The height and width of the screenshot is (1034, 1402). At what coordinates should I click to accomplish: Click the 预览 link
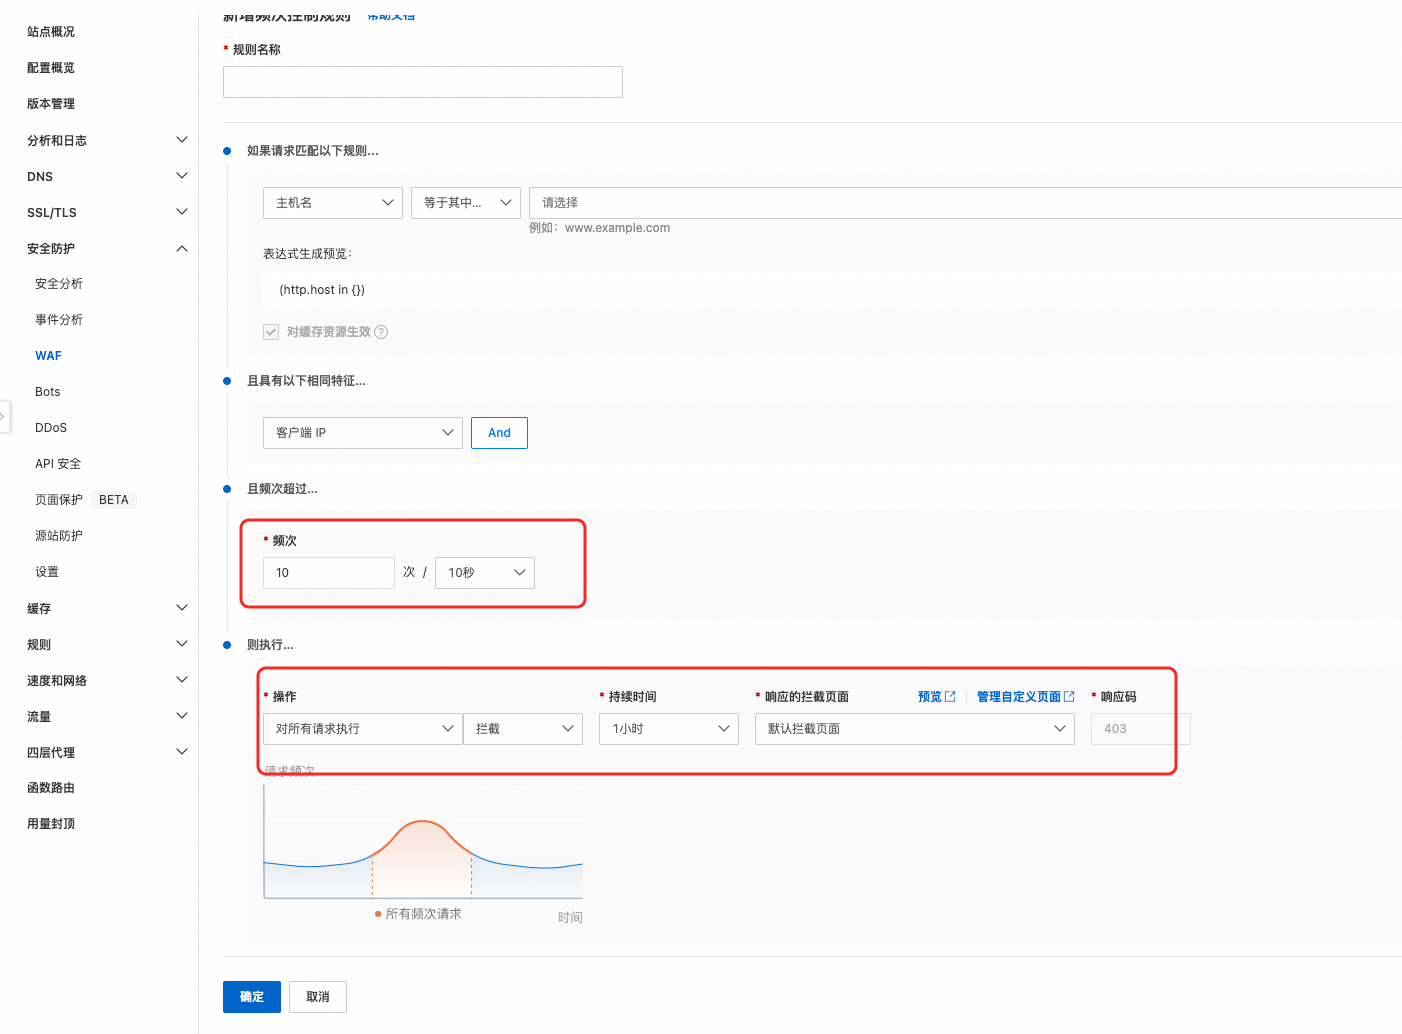coord(930,697)
